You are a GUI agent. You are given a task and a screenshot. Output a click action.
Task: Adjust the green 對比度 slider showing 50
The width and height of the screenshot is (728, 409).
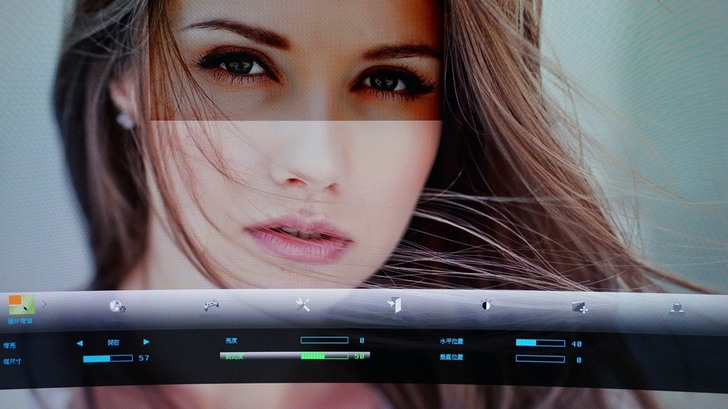(x=324, y=356)
